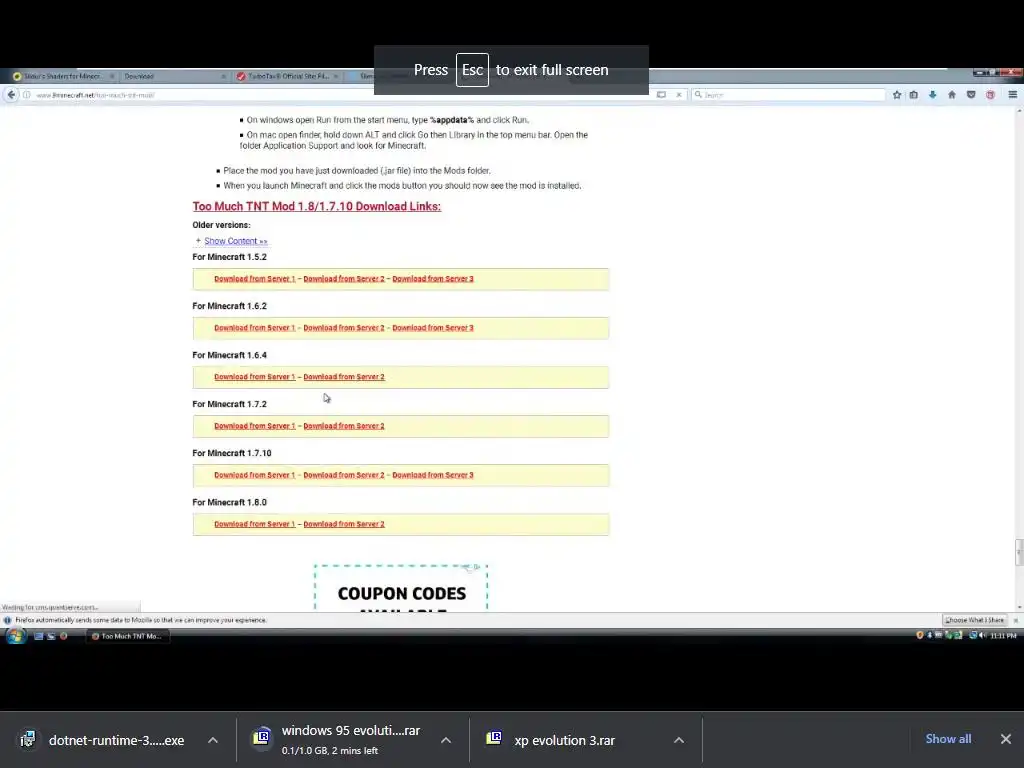Open Too Much TNT Mo taskbar button
Screen dimensions: 1024x768
tap(128, 636)
